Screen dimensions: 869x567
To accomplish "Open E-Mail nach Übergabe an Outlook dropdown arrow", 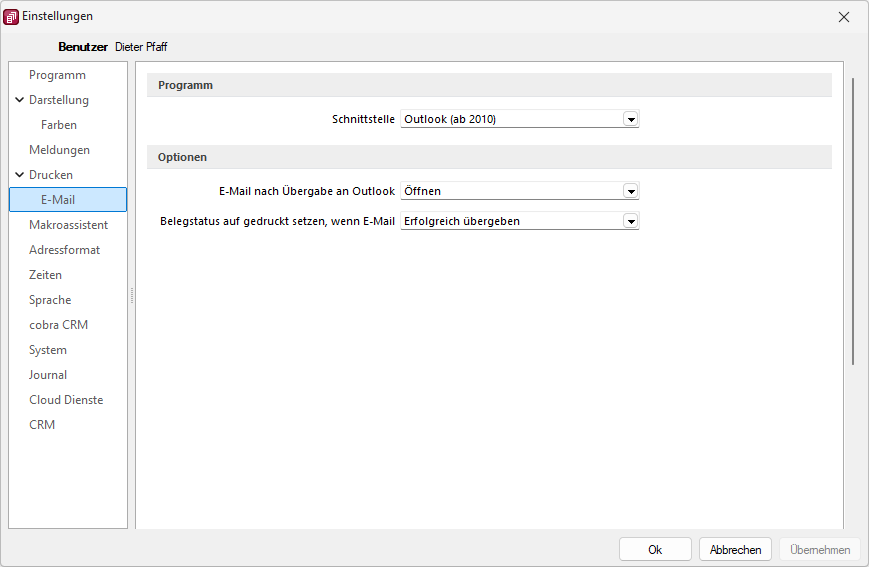I will (x=631, y=191).
